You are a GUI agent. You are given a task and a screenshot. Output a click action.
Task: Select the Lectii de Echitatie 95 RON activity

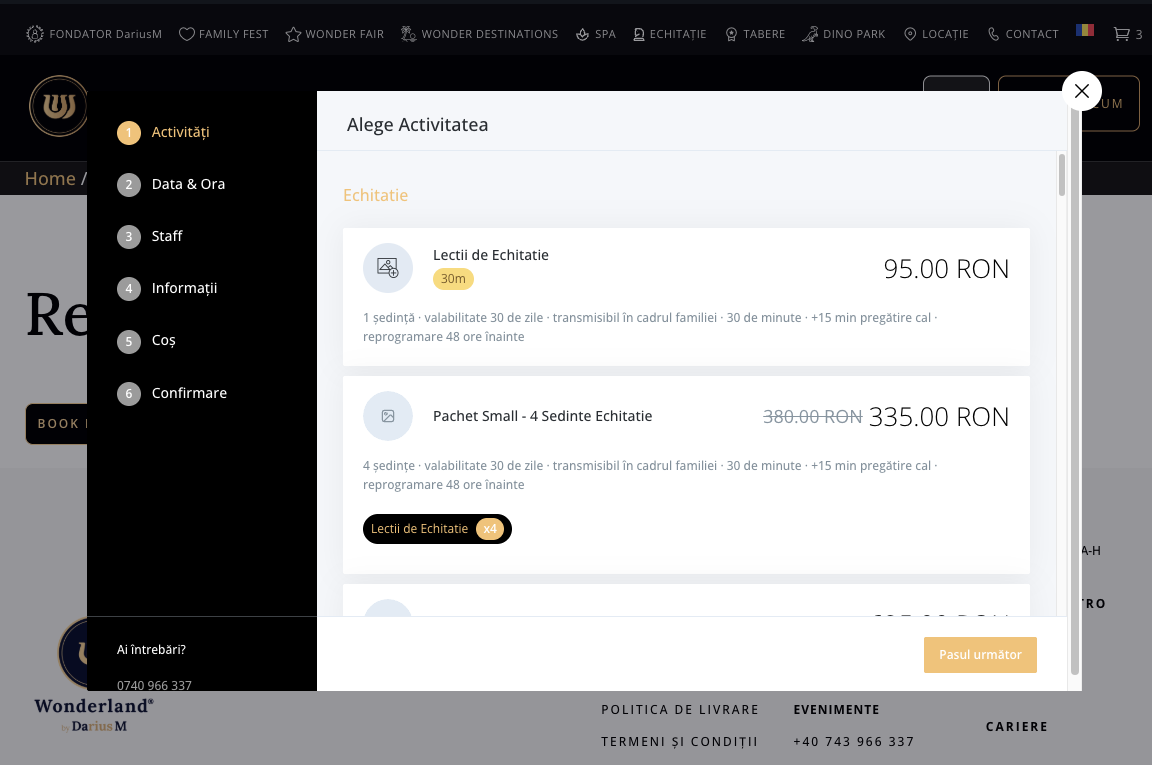(686, 297)
